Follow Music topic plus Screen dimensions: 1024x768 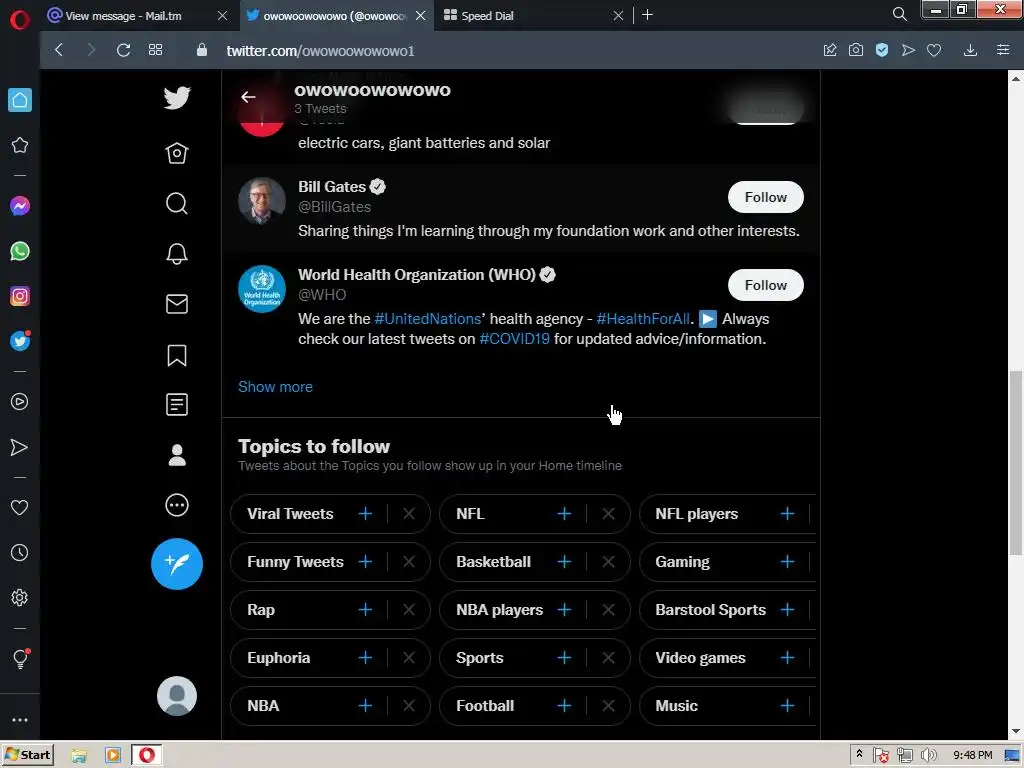[x=787, y=706]
